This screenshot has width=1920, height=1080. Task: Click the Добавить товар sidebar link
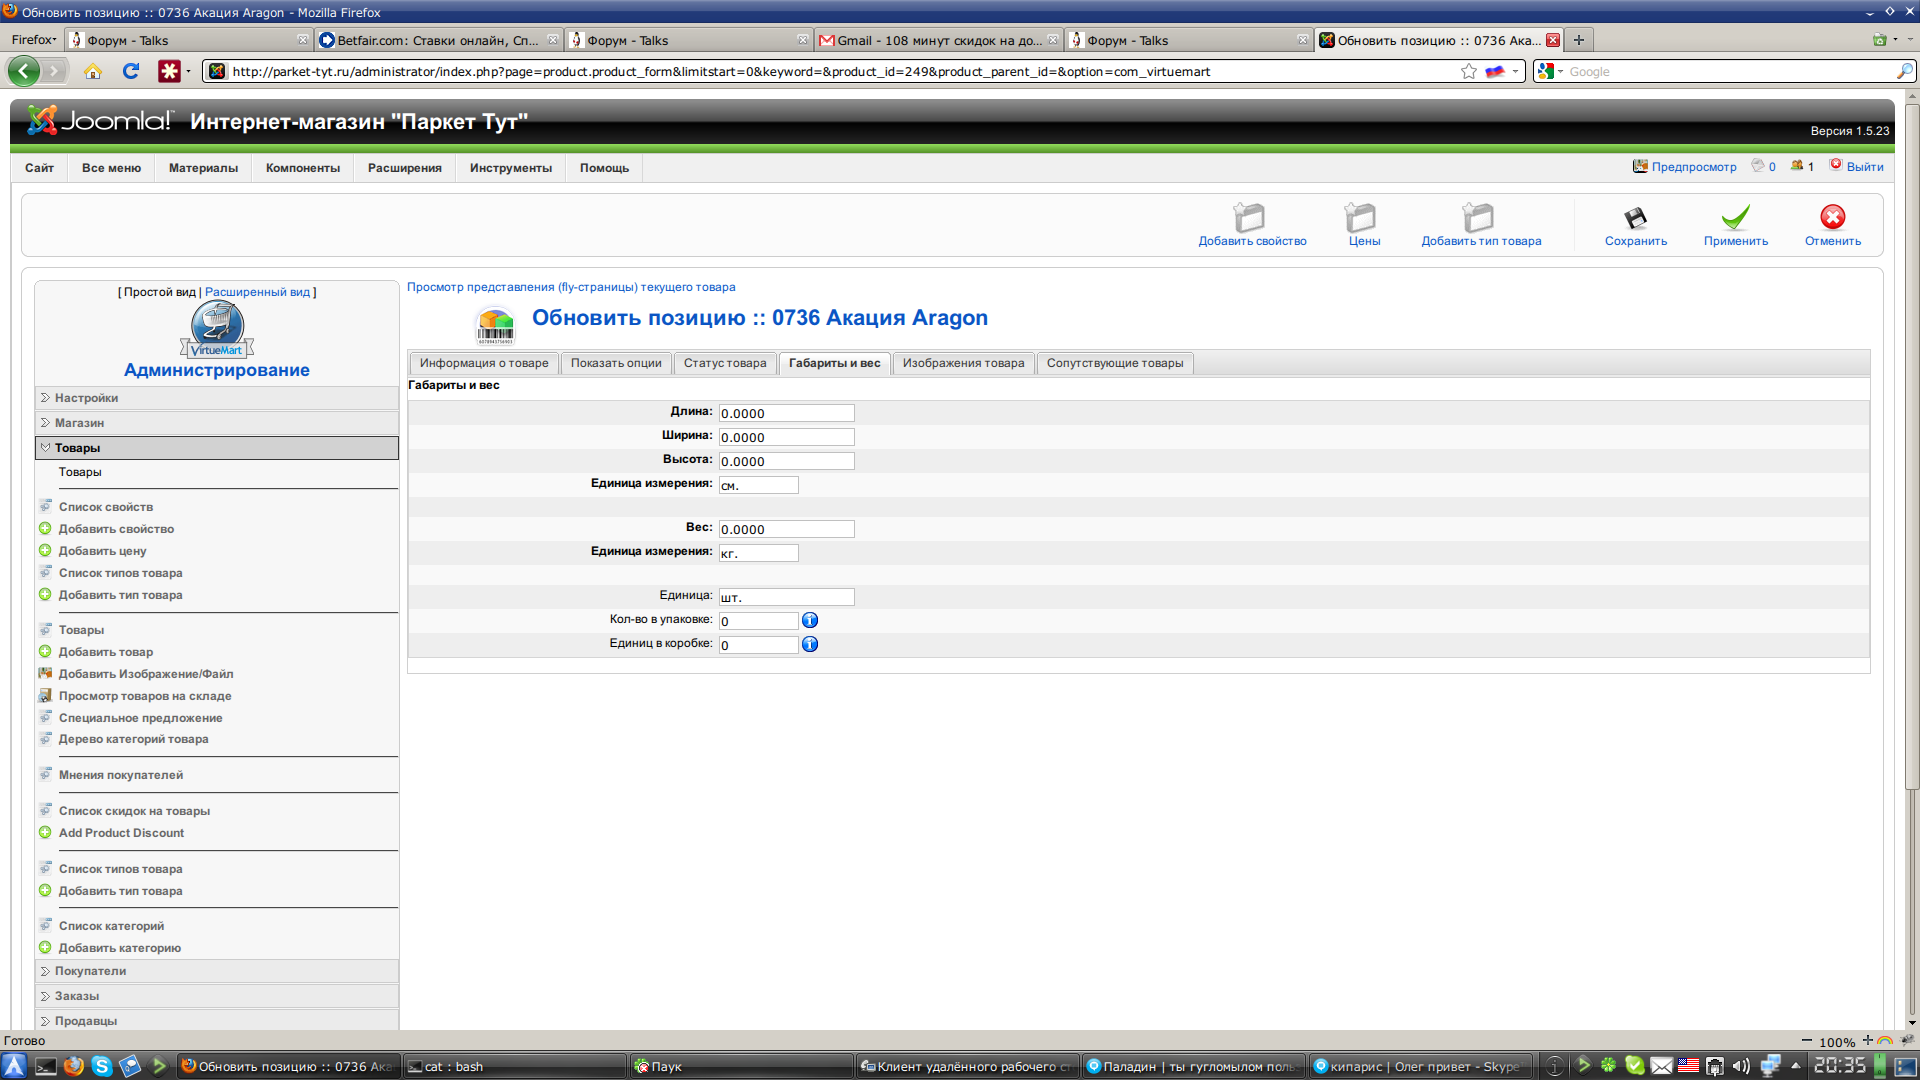(105, 652)
